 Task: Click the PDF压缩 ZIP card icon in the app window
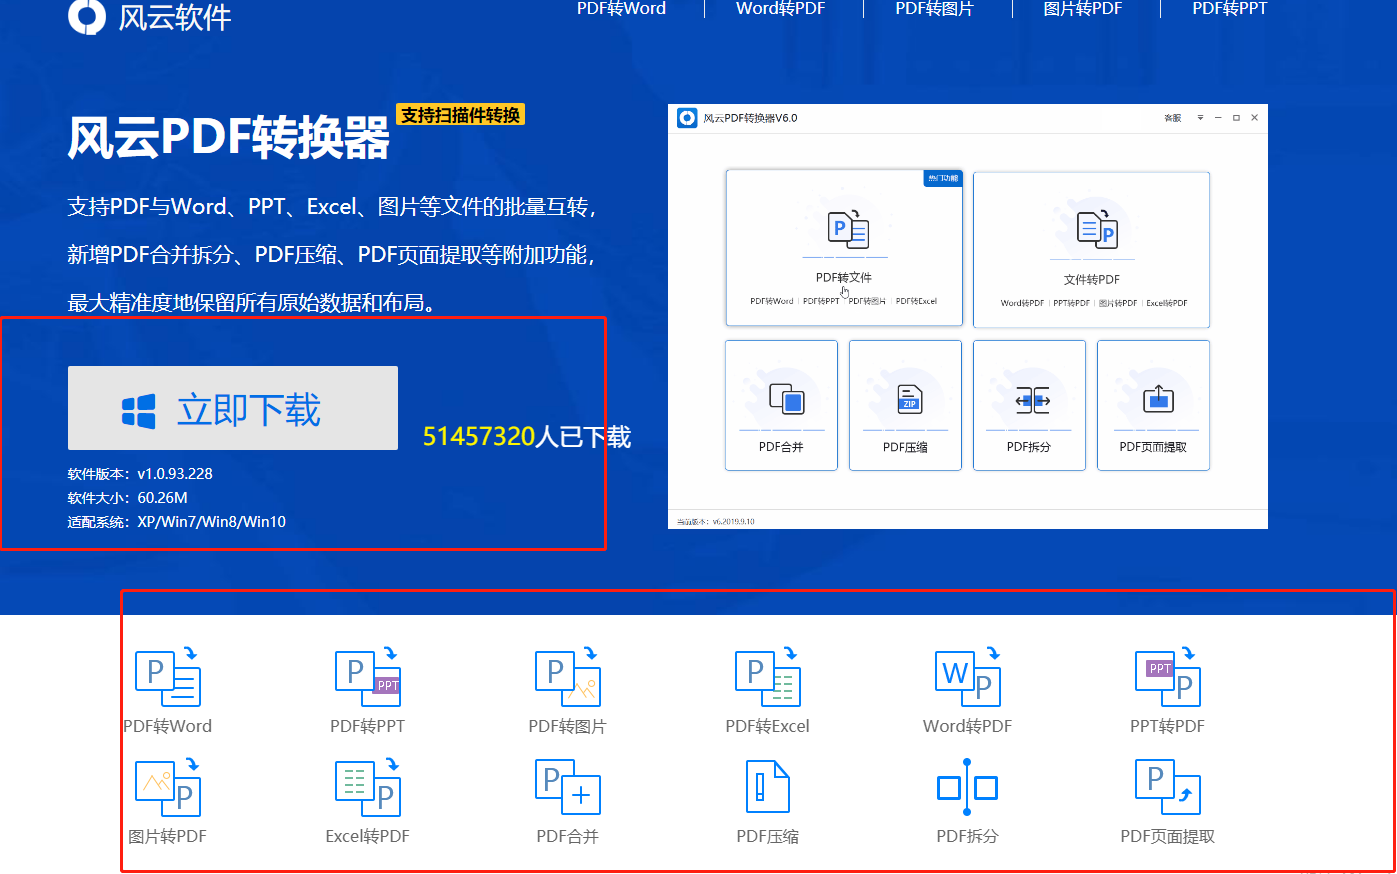pos(910,399)
